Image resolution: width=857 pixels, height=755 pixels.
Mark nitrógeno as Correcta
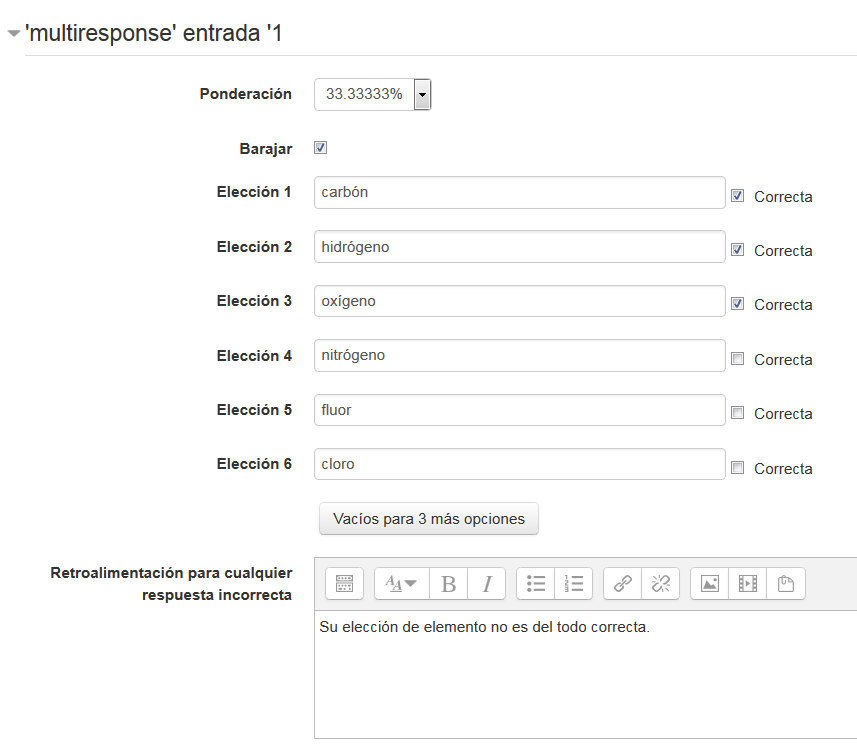(x=737, y=359)
